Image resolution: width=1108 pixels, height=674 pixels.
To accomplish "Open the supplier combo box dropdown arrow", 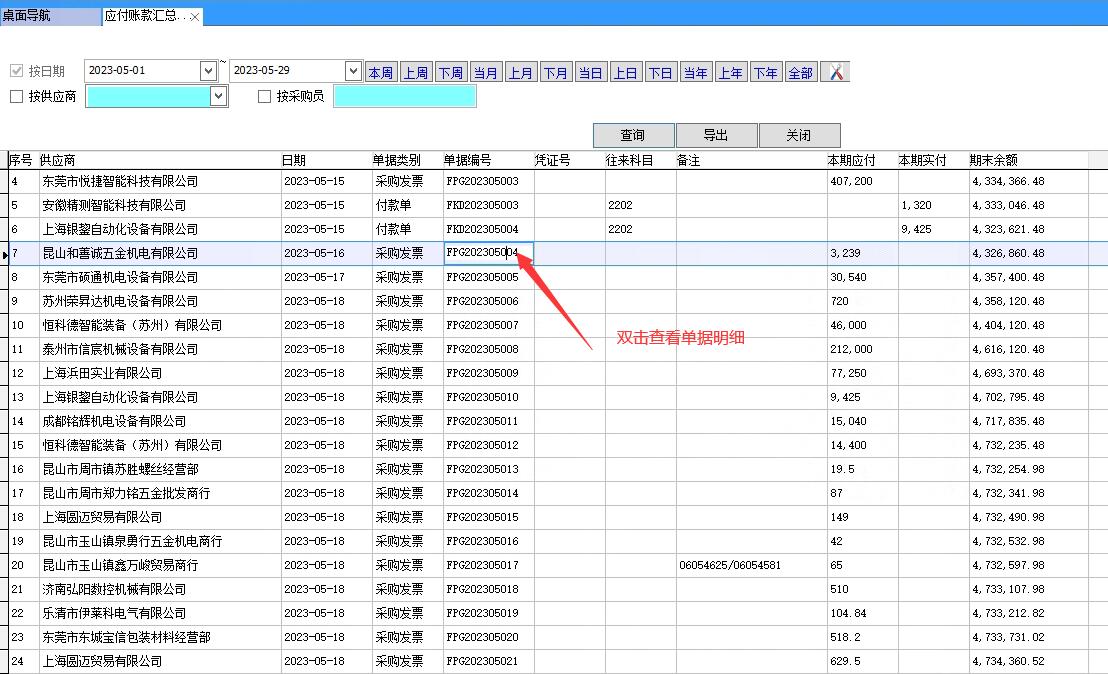I will [218, 96].
